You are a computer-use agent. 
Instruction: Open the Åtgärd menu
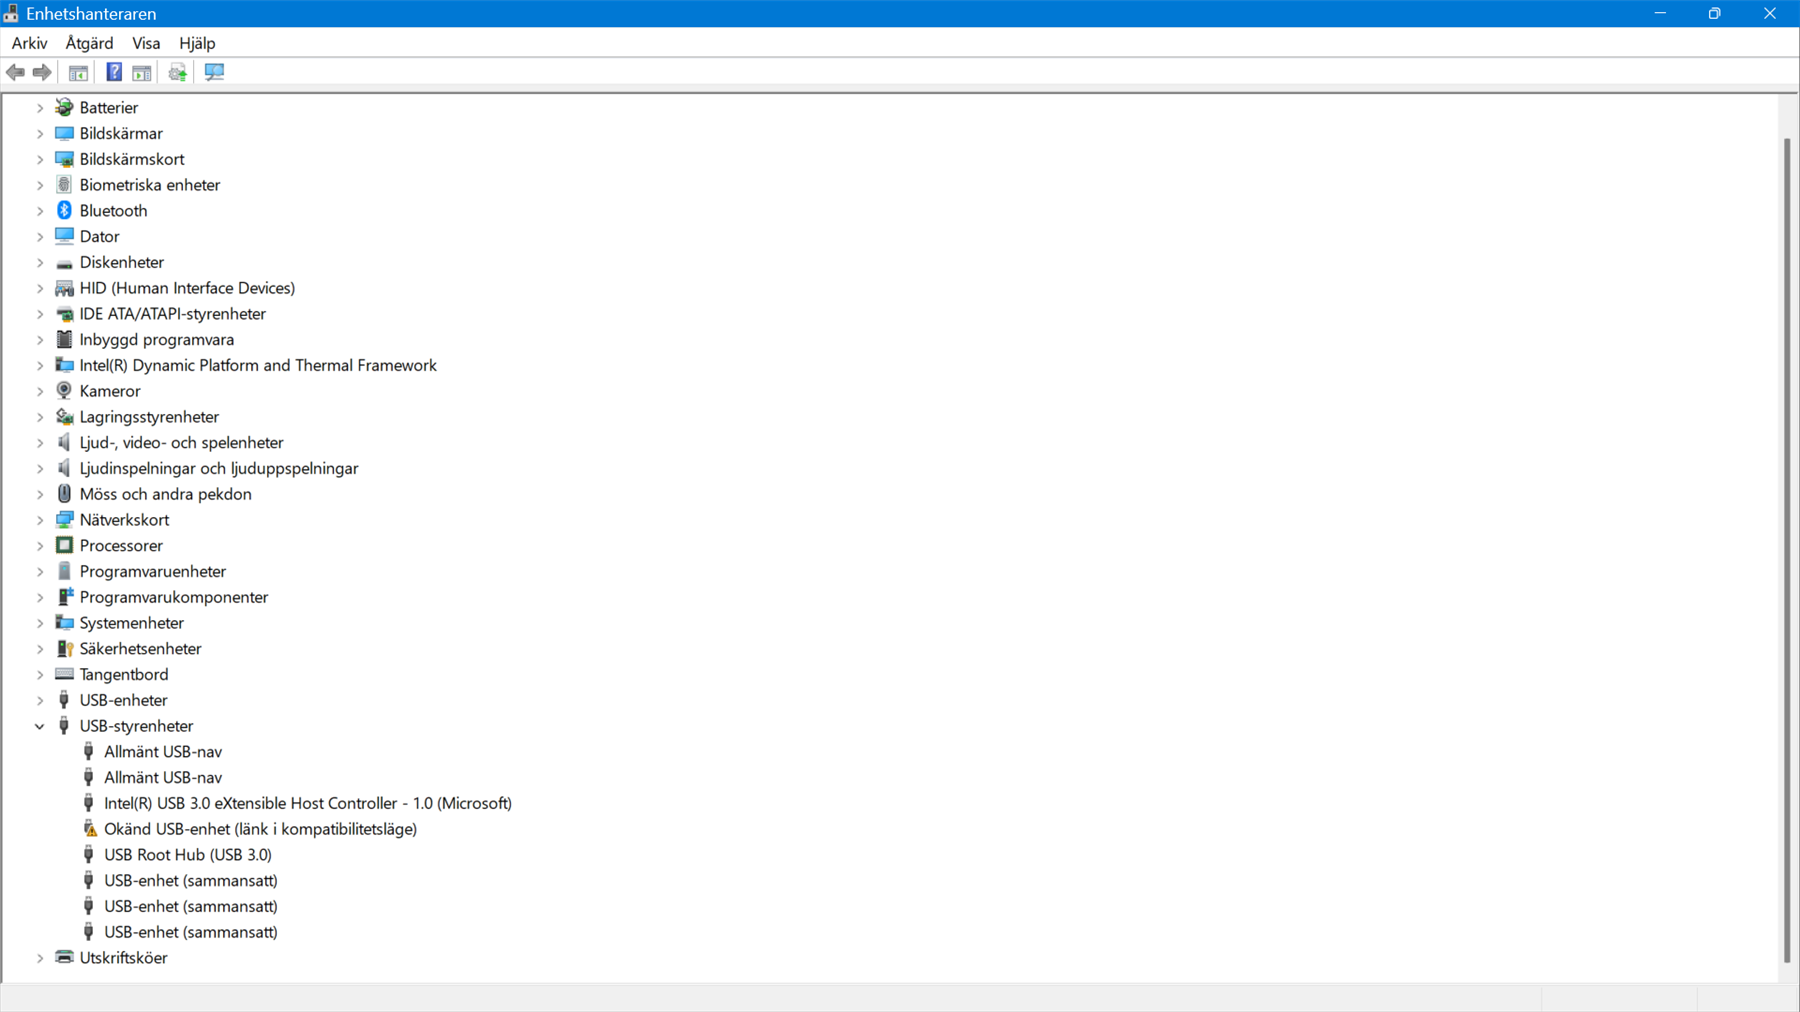click(x=88, y=43)
